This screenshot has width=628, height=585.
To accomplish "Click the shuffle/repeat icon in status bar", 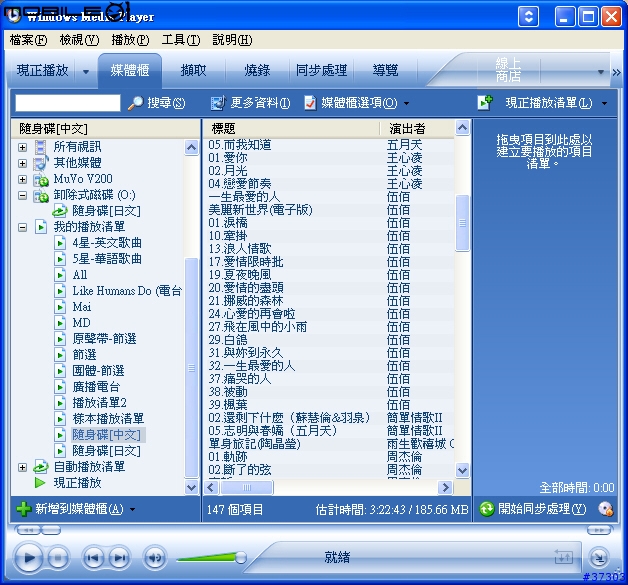I will tap(564, 557).
